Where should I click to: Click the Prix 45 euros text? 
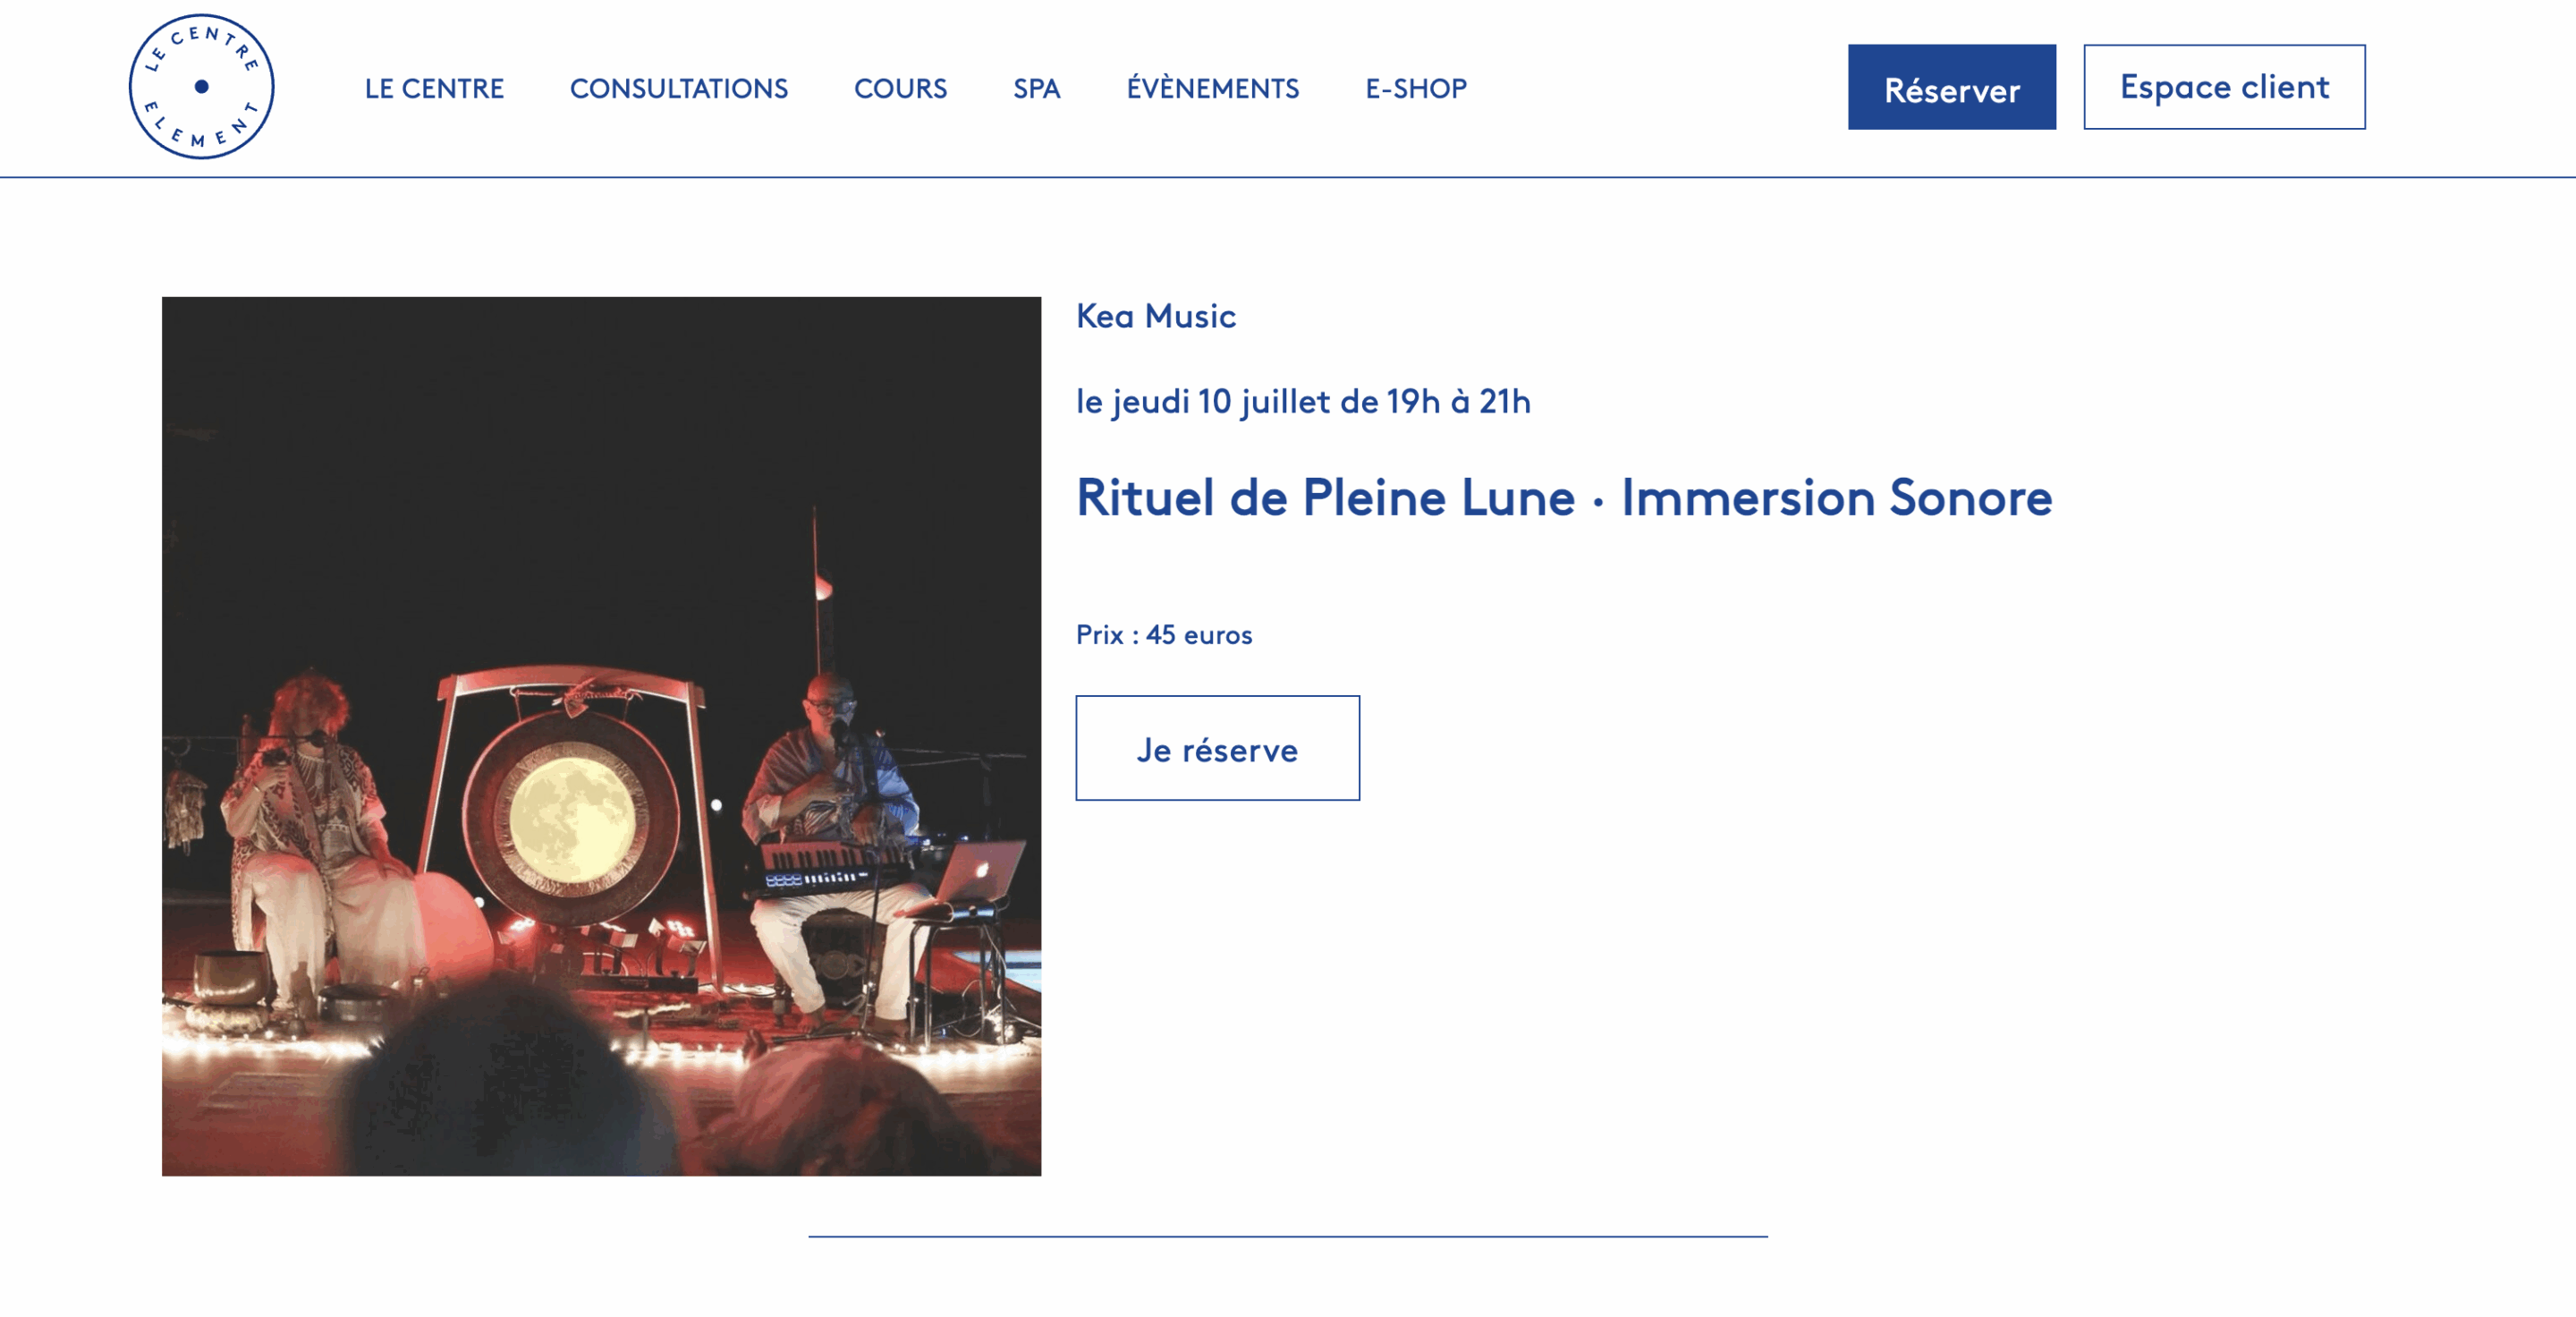pos(1164,635)
